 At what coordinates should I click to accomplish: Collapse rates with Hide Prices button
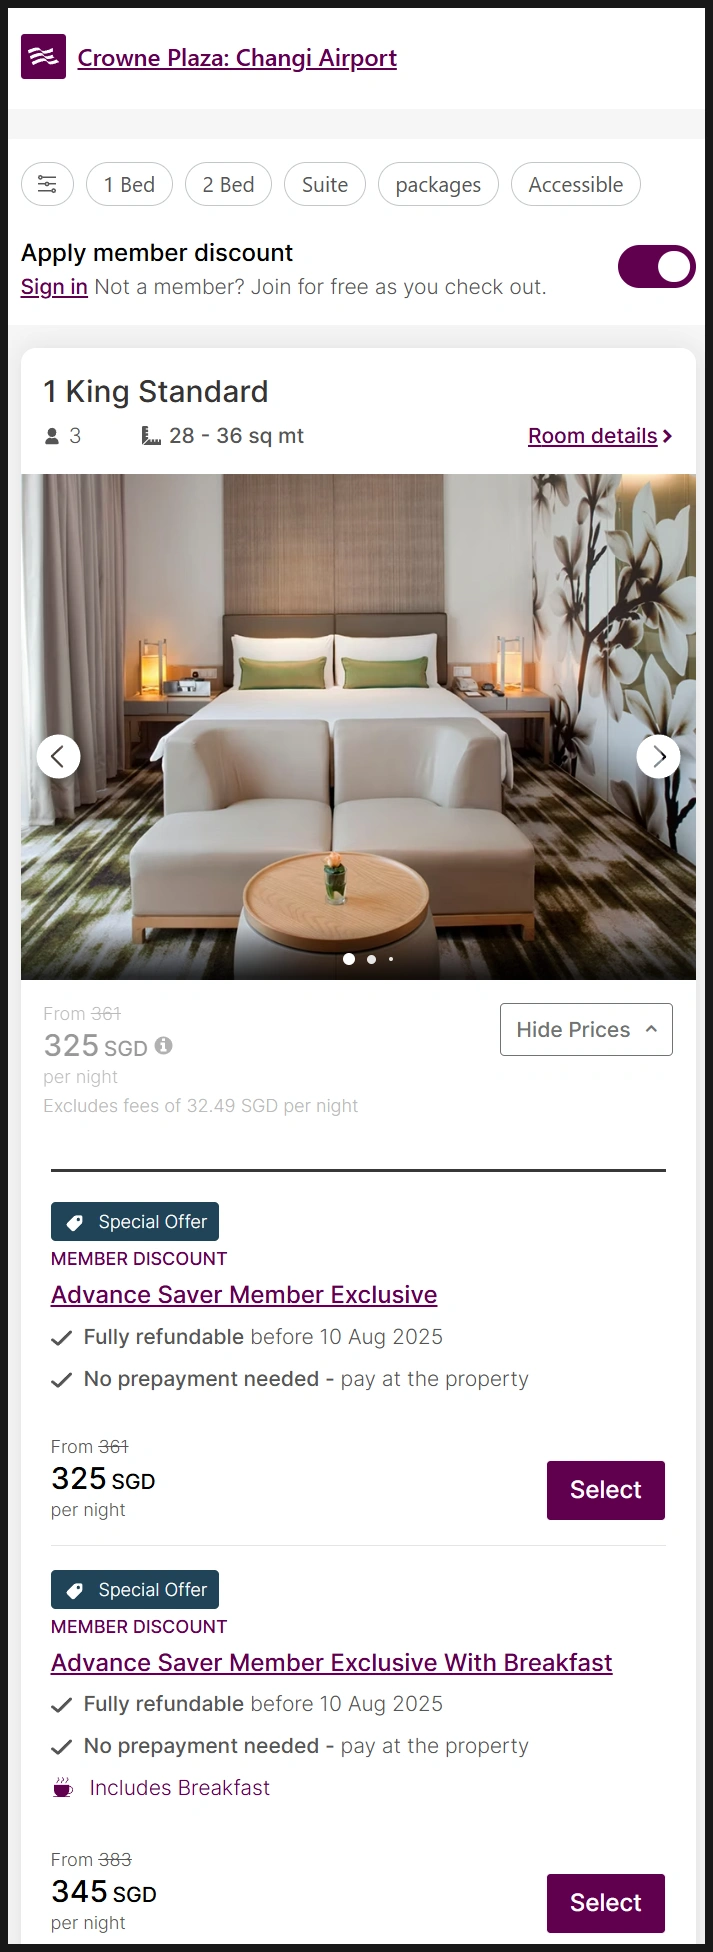tap(586, 1029)
